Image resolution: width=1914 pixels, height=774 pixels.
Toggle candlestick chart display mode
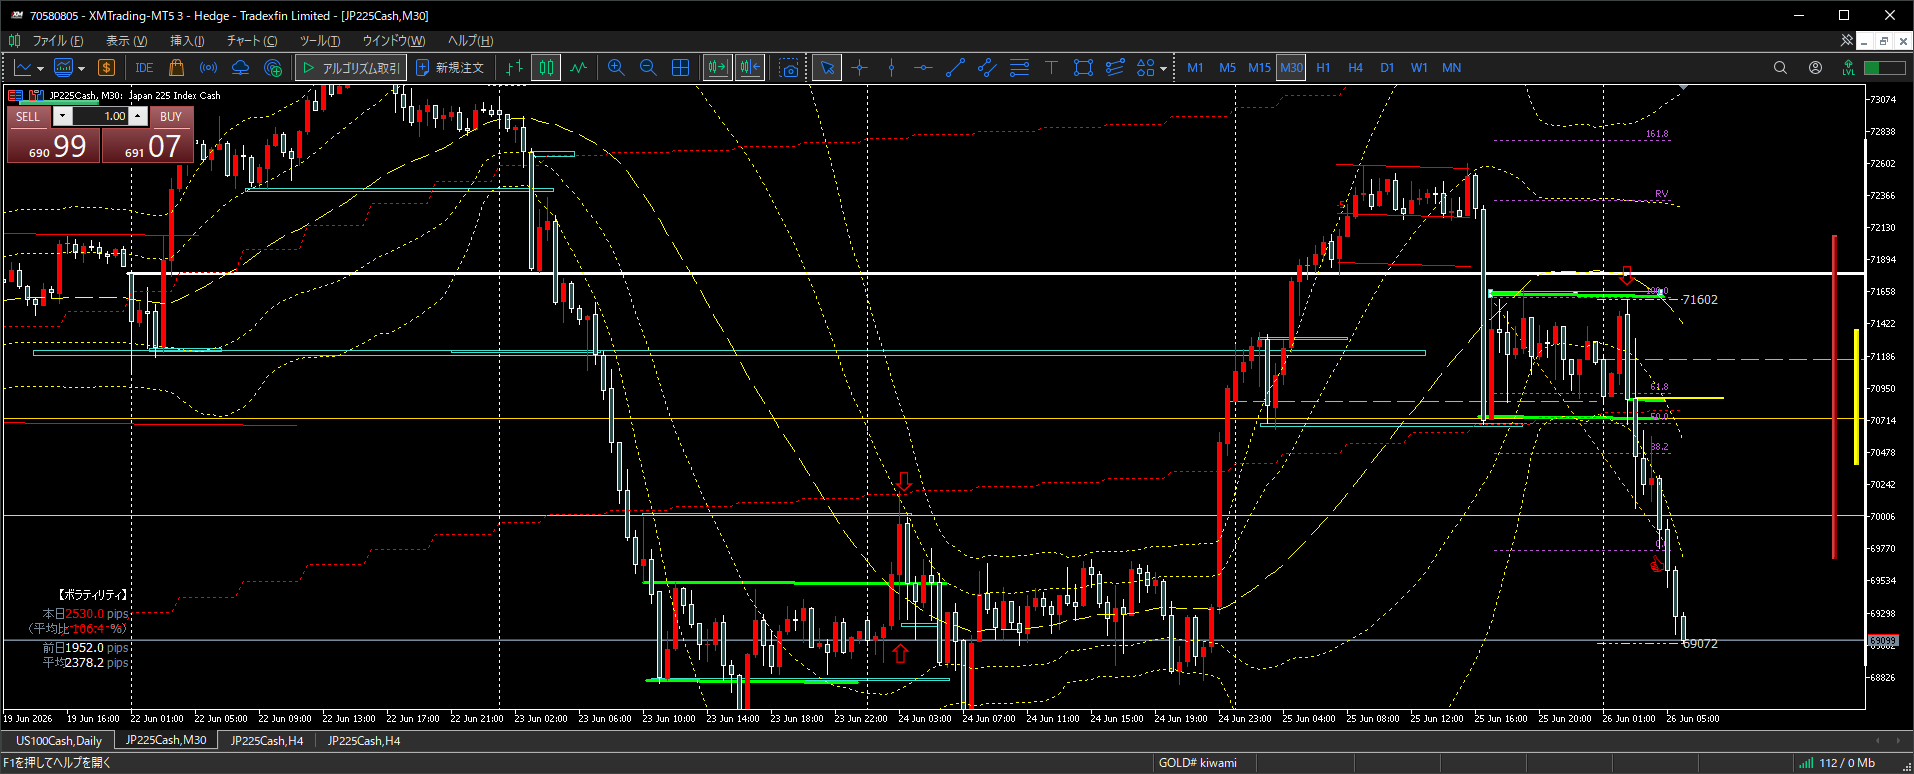546,68
